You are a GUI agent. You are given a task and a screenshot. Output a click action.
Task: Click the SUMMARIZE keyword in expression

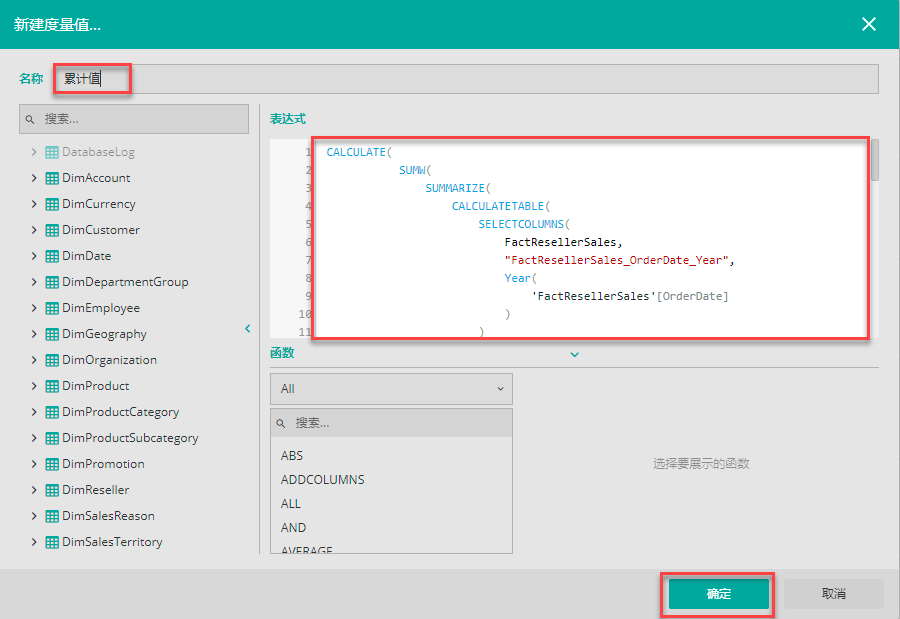coord(455,188)
